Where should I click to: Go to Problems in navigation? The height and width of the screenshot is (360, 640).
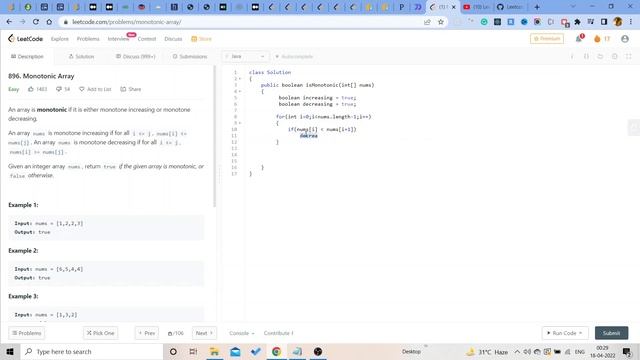click(88, 39)
